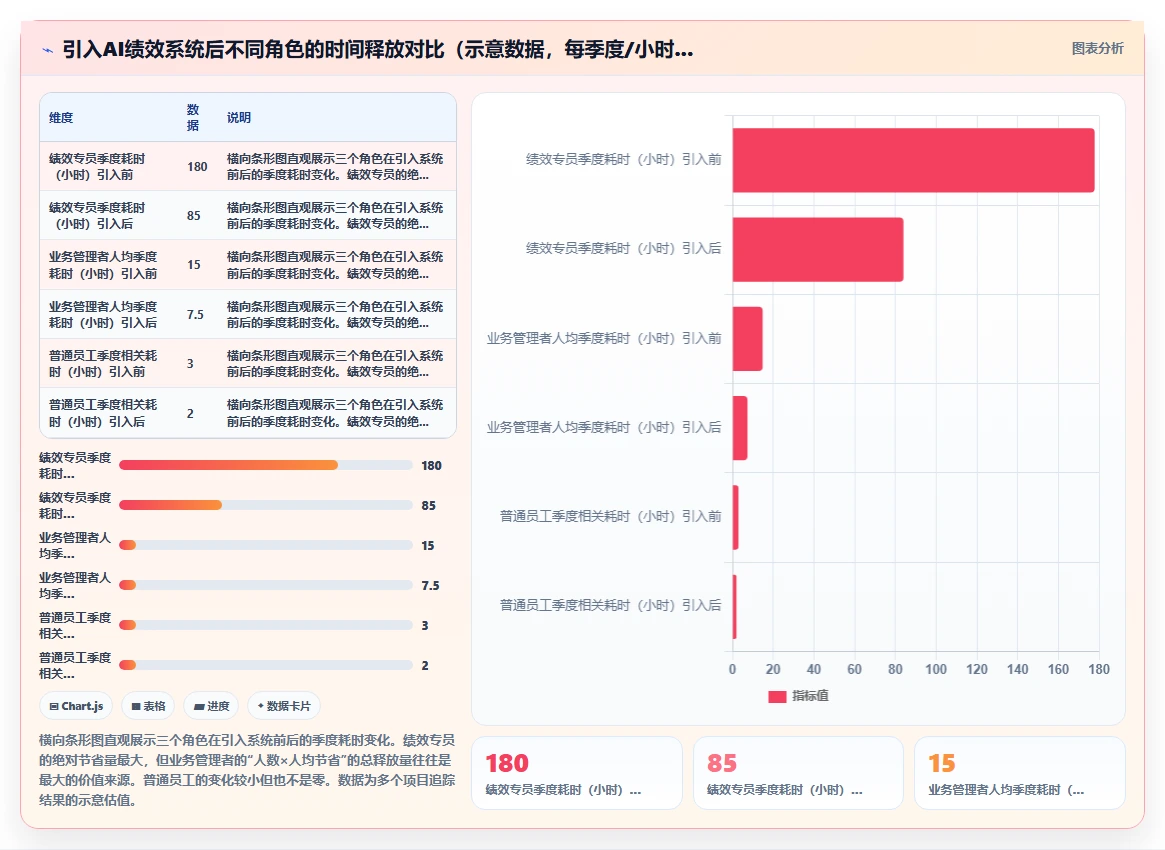Select table row 普通员工季度相关耗时 引入前
Viewport: 1165px width, 850px height.
tap(247, 363)
